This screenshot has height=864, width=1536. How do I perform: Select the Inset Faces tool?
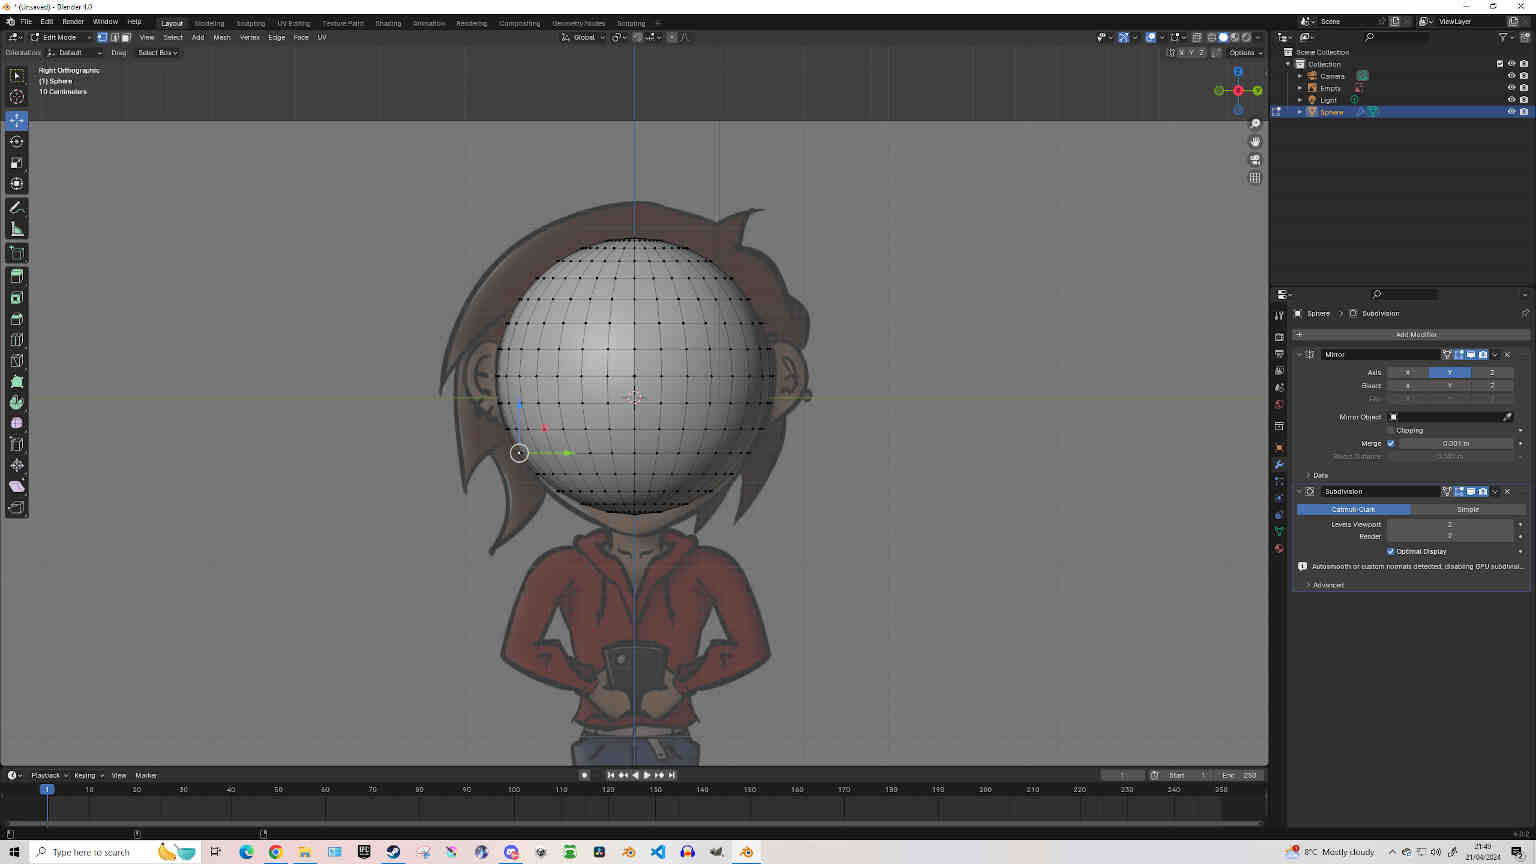17,298
